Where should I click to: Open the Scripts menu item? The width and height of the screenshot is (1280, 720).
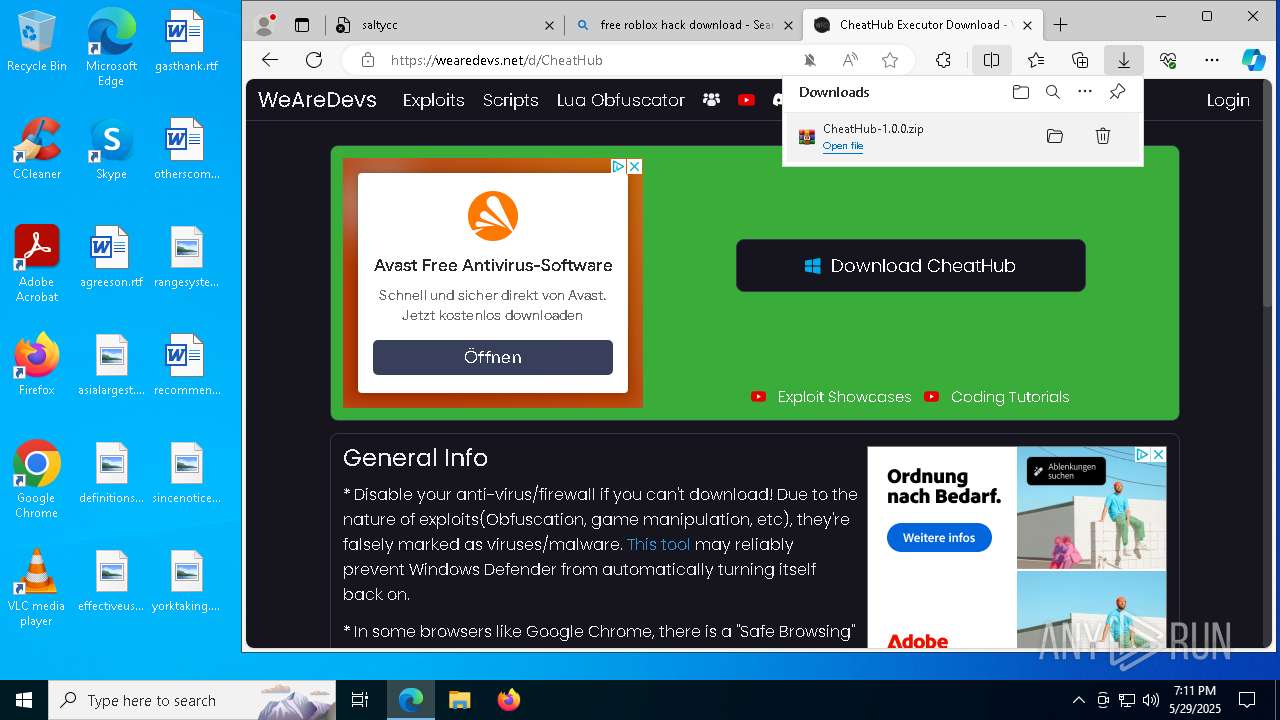(x=511, y=100)
